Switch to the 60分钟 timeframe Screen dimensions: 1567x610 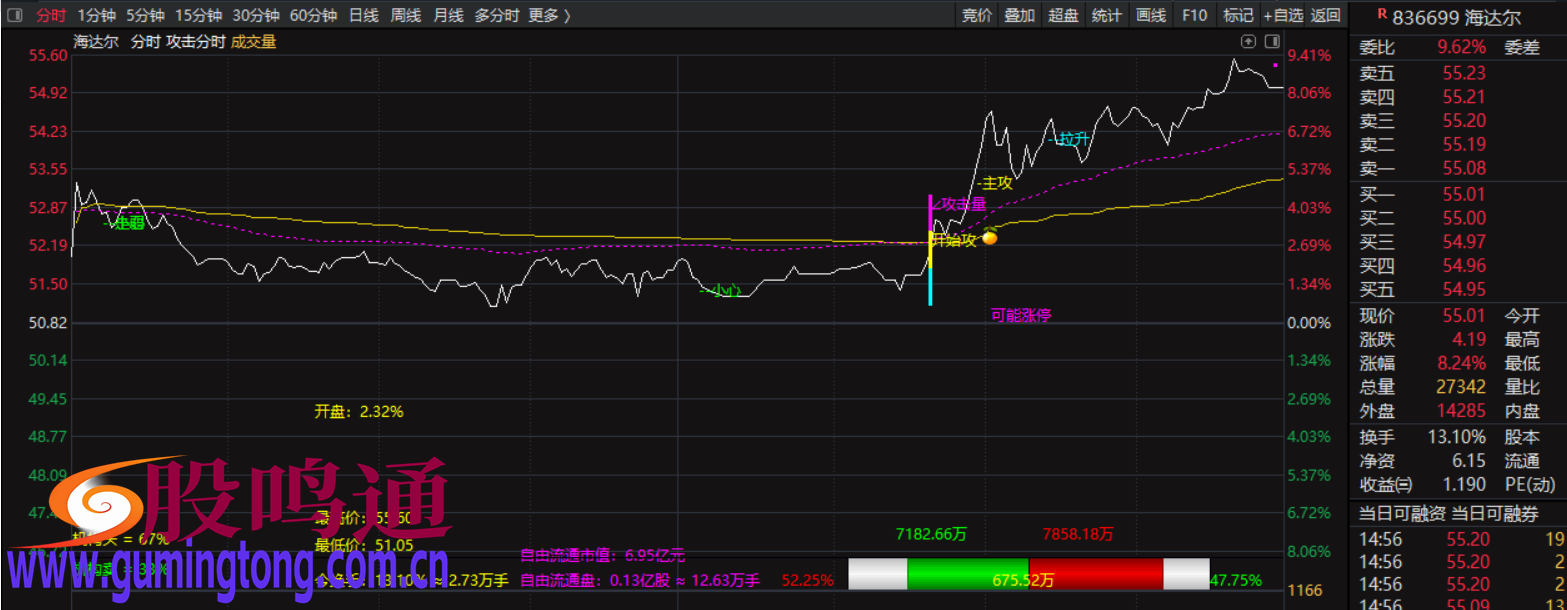(x=313, y=15)
